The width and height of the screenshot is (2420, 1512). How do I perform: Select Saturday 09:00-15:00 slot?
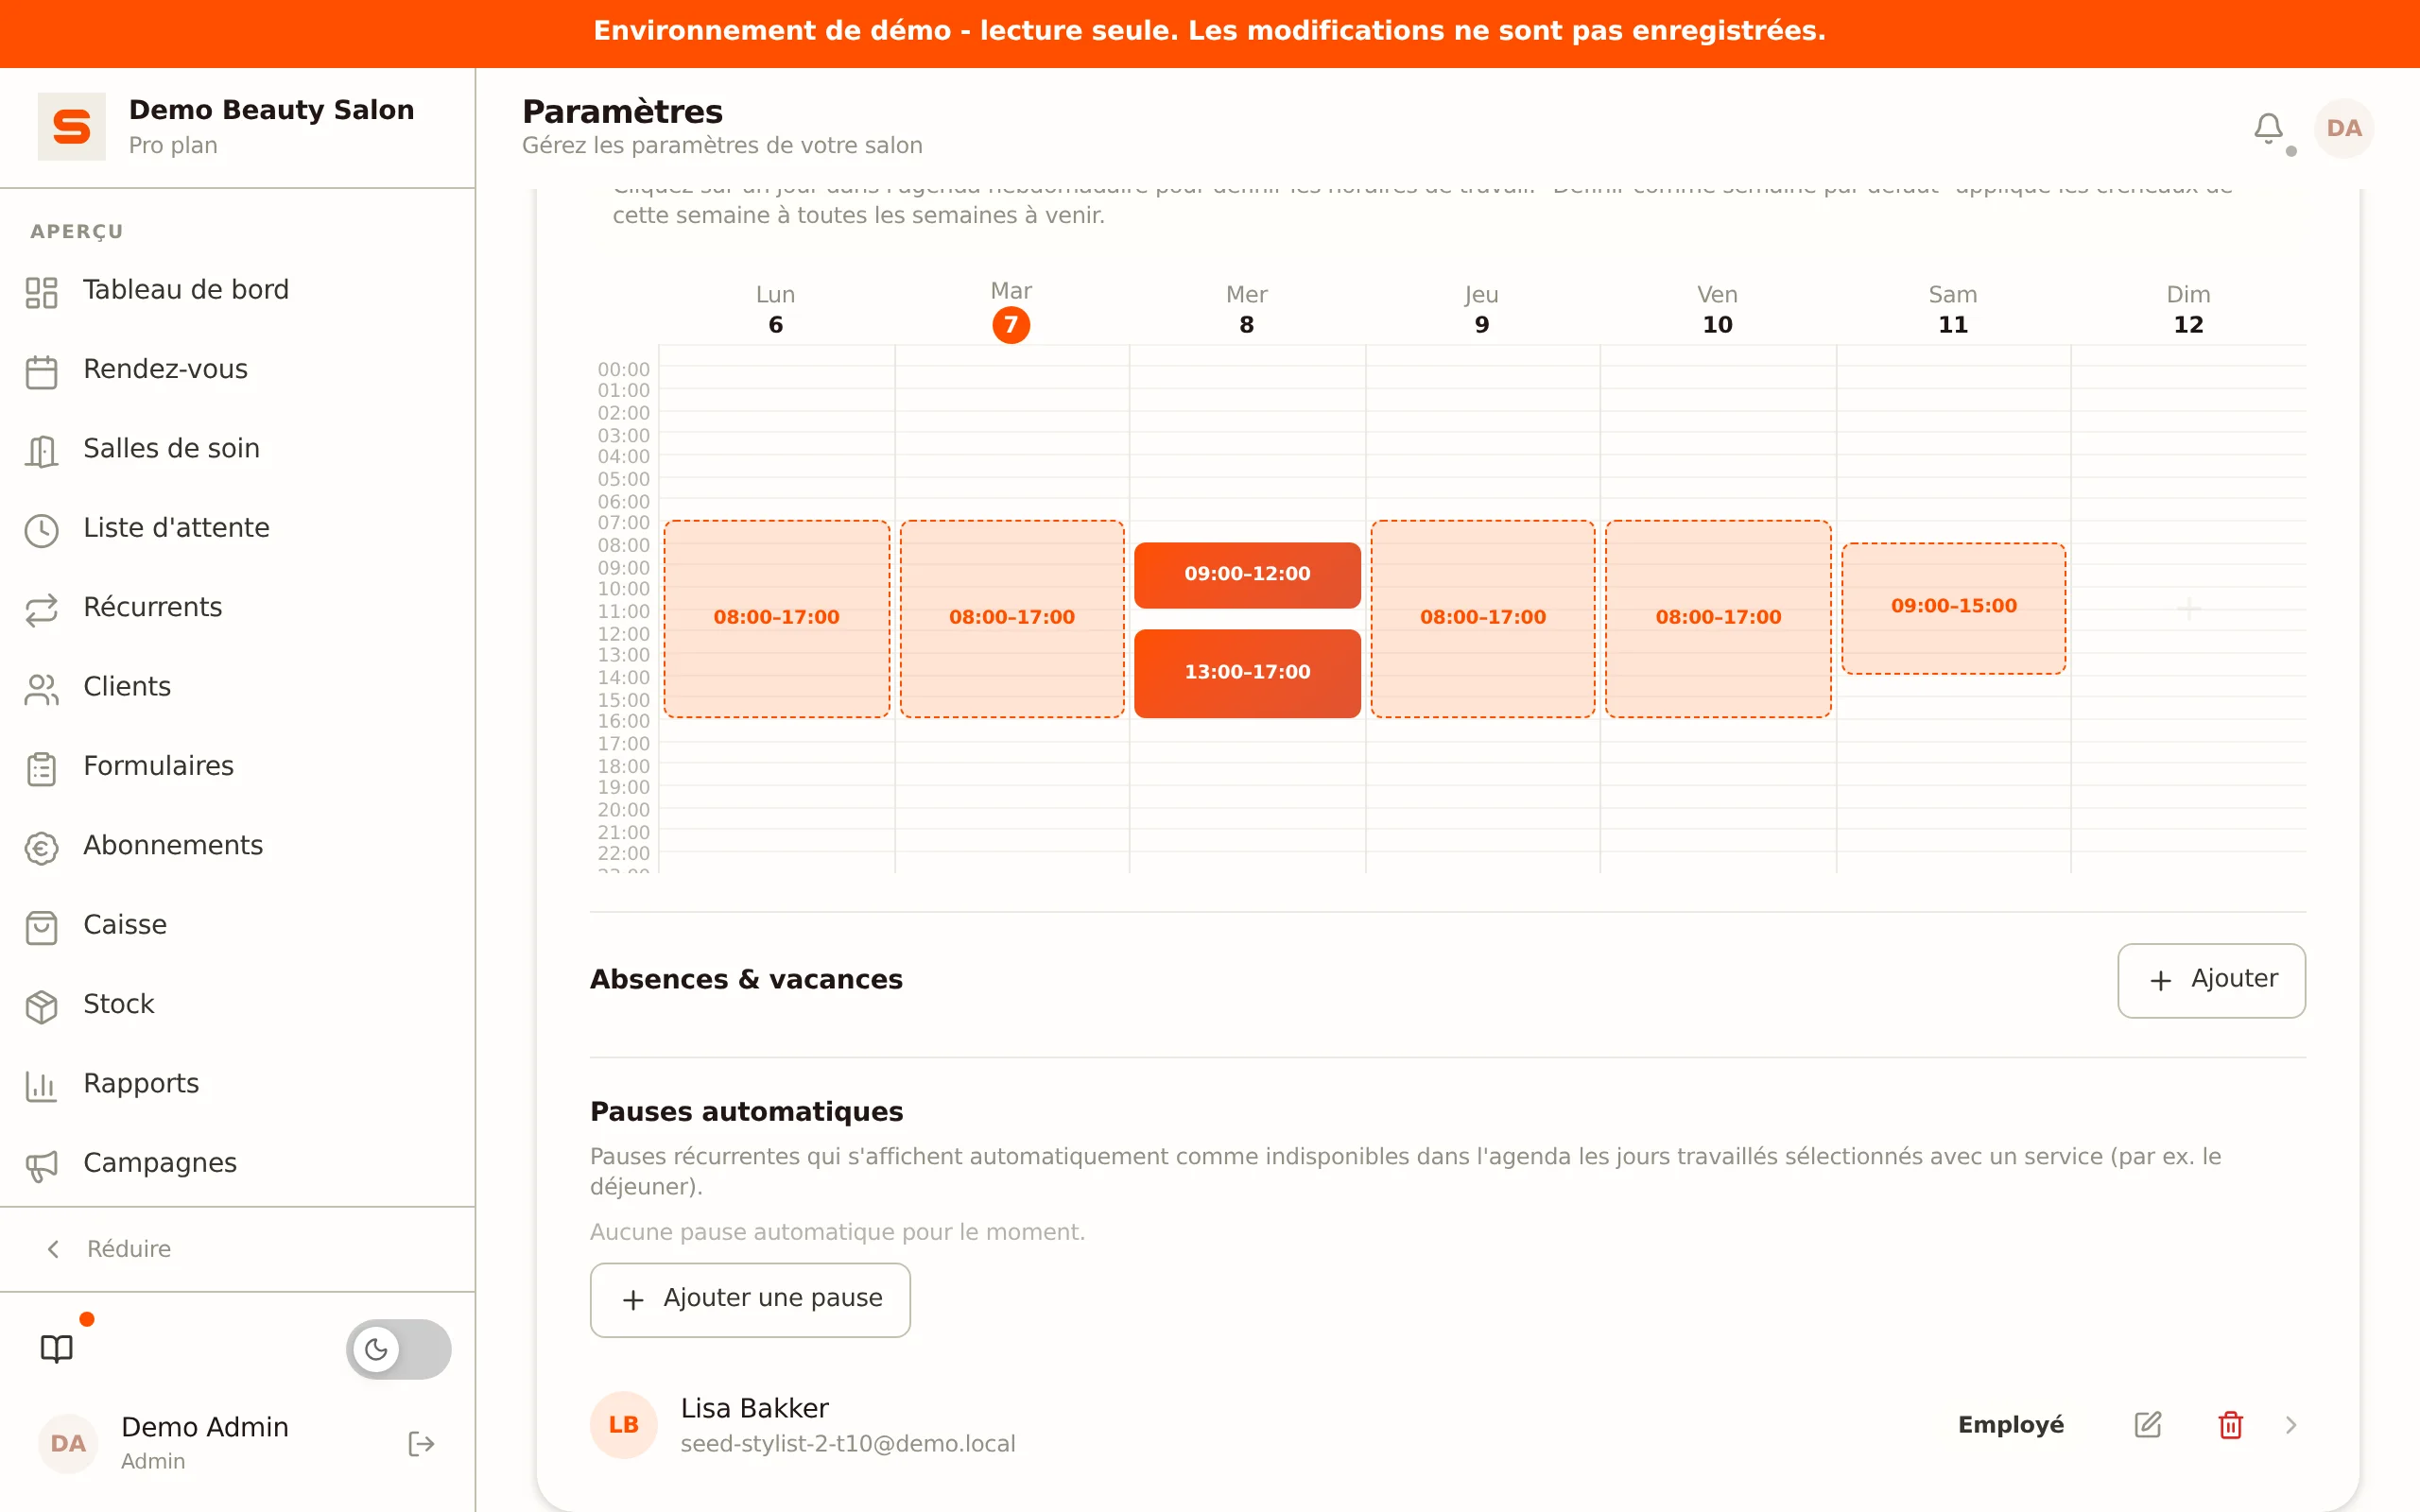1953,607
